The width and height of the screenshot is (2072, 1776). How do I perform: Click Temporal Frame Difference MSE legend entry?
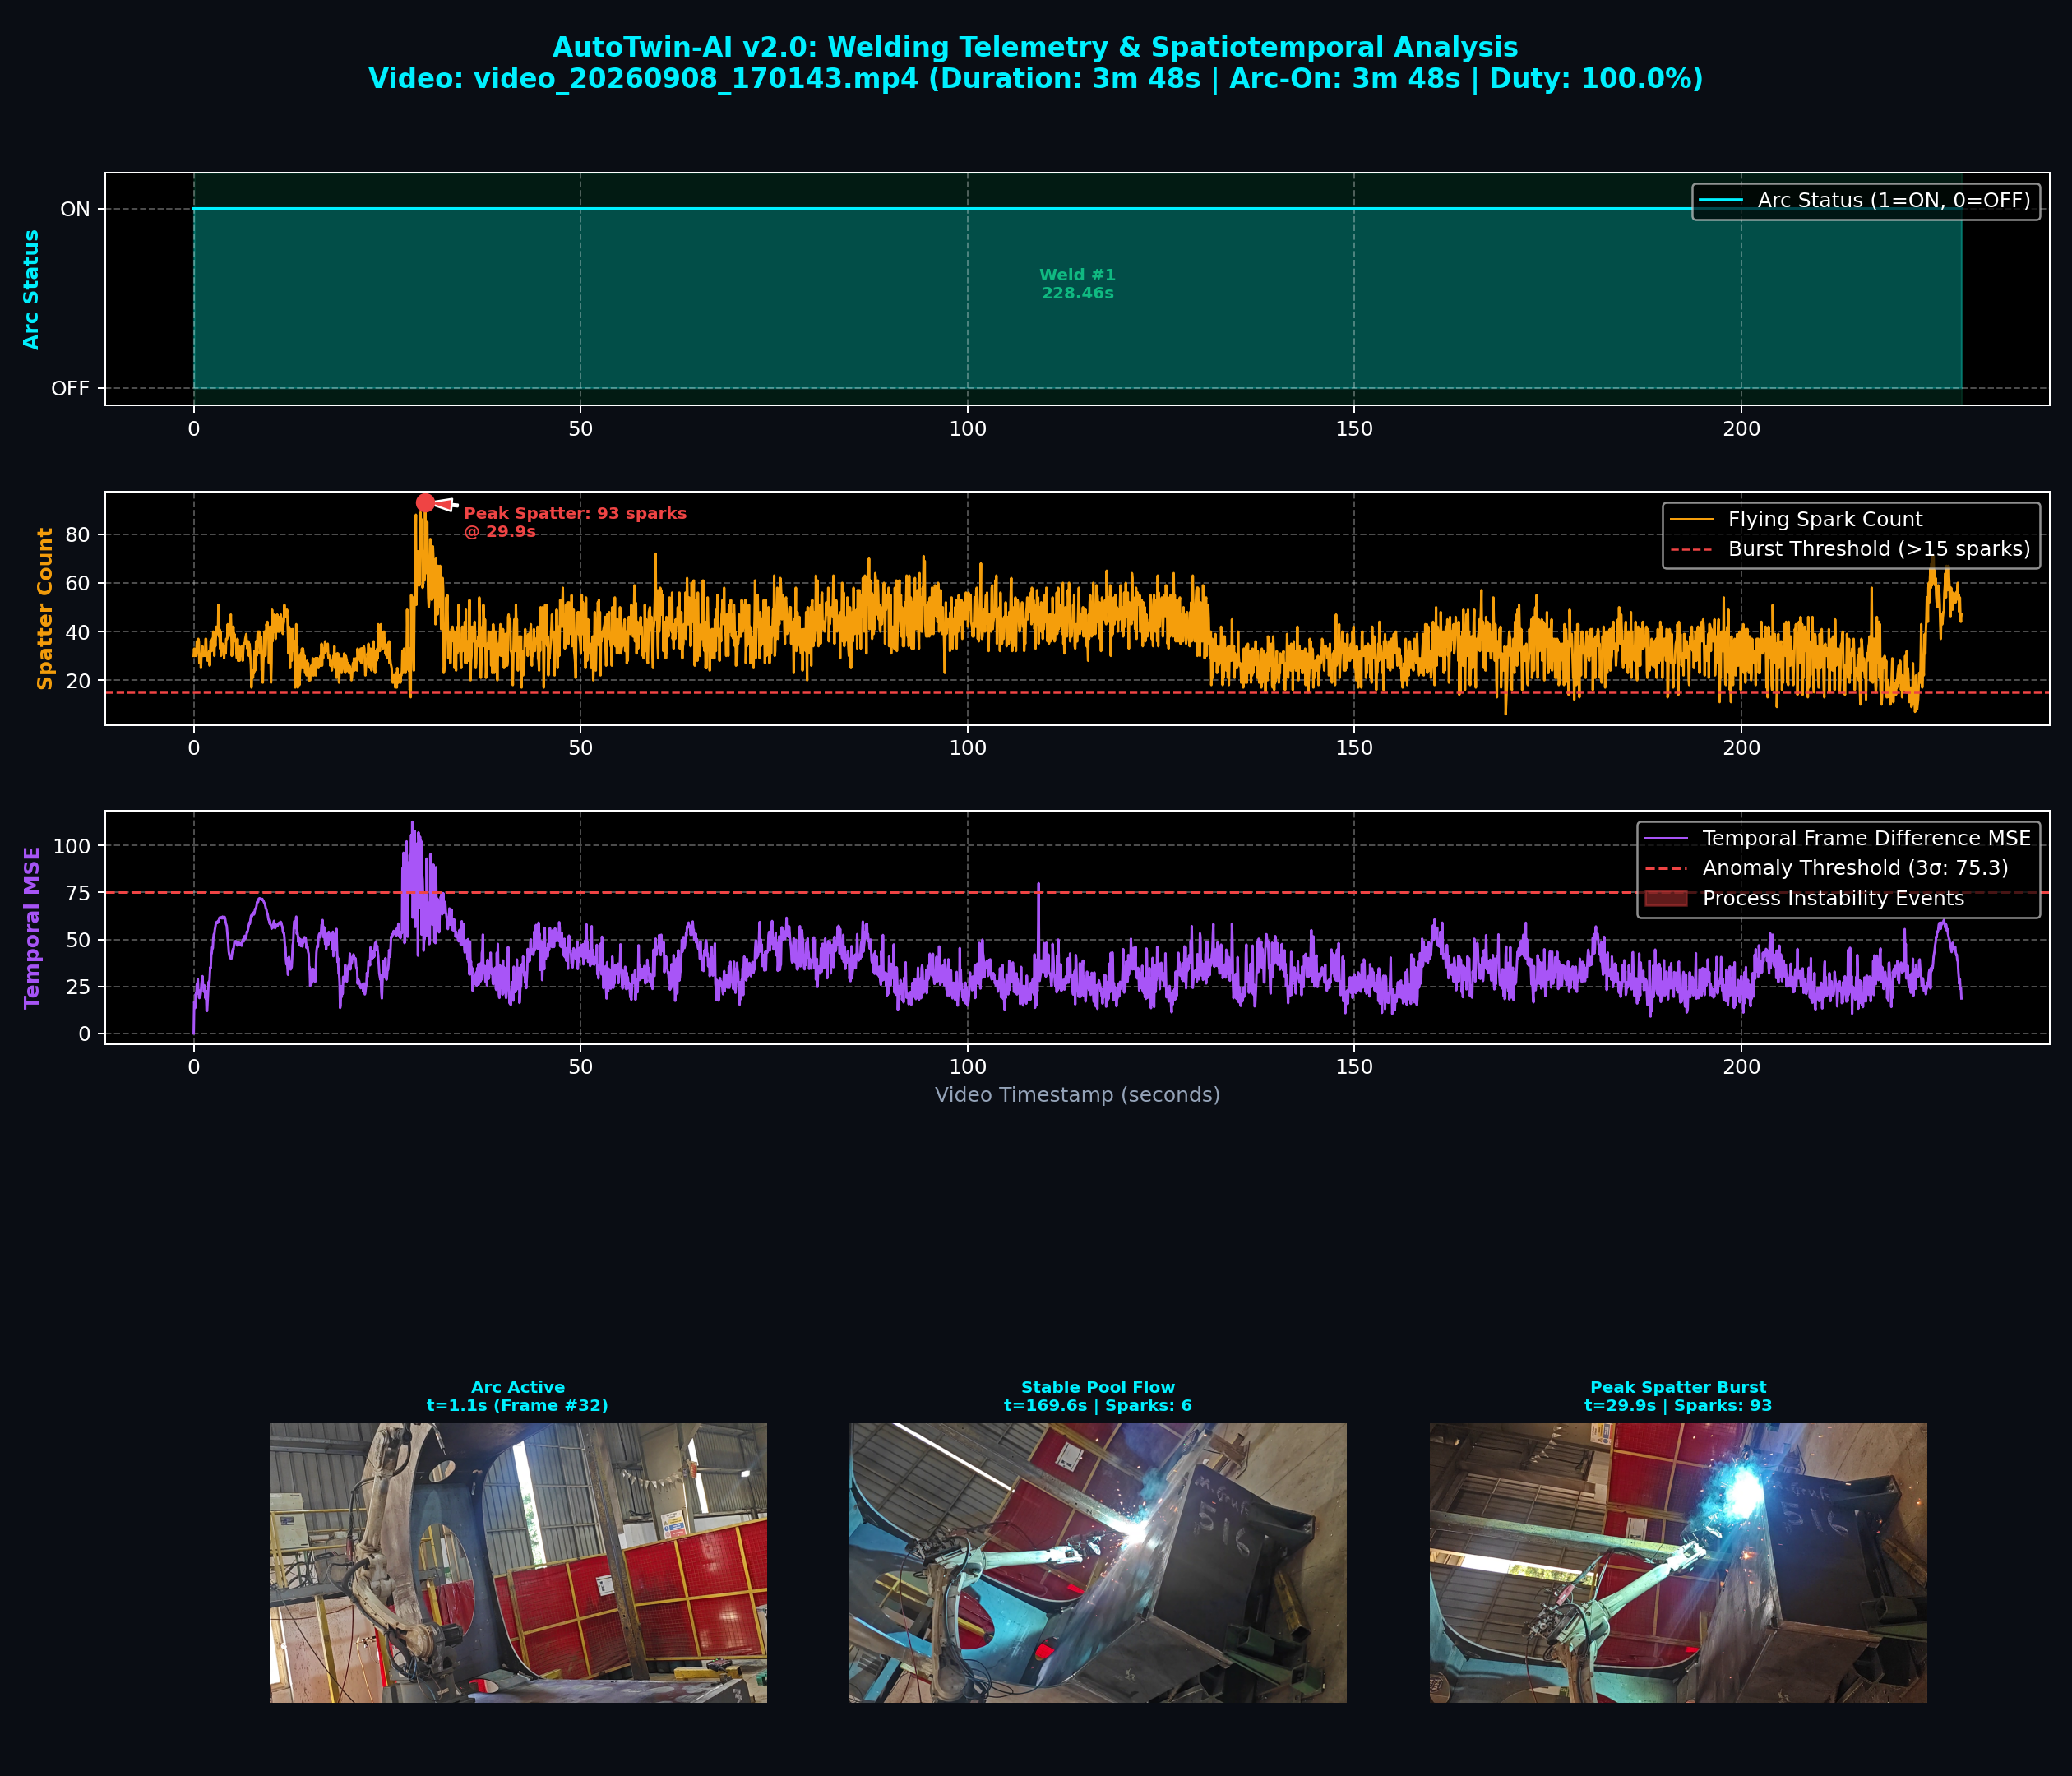tap(1838, 838)
